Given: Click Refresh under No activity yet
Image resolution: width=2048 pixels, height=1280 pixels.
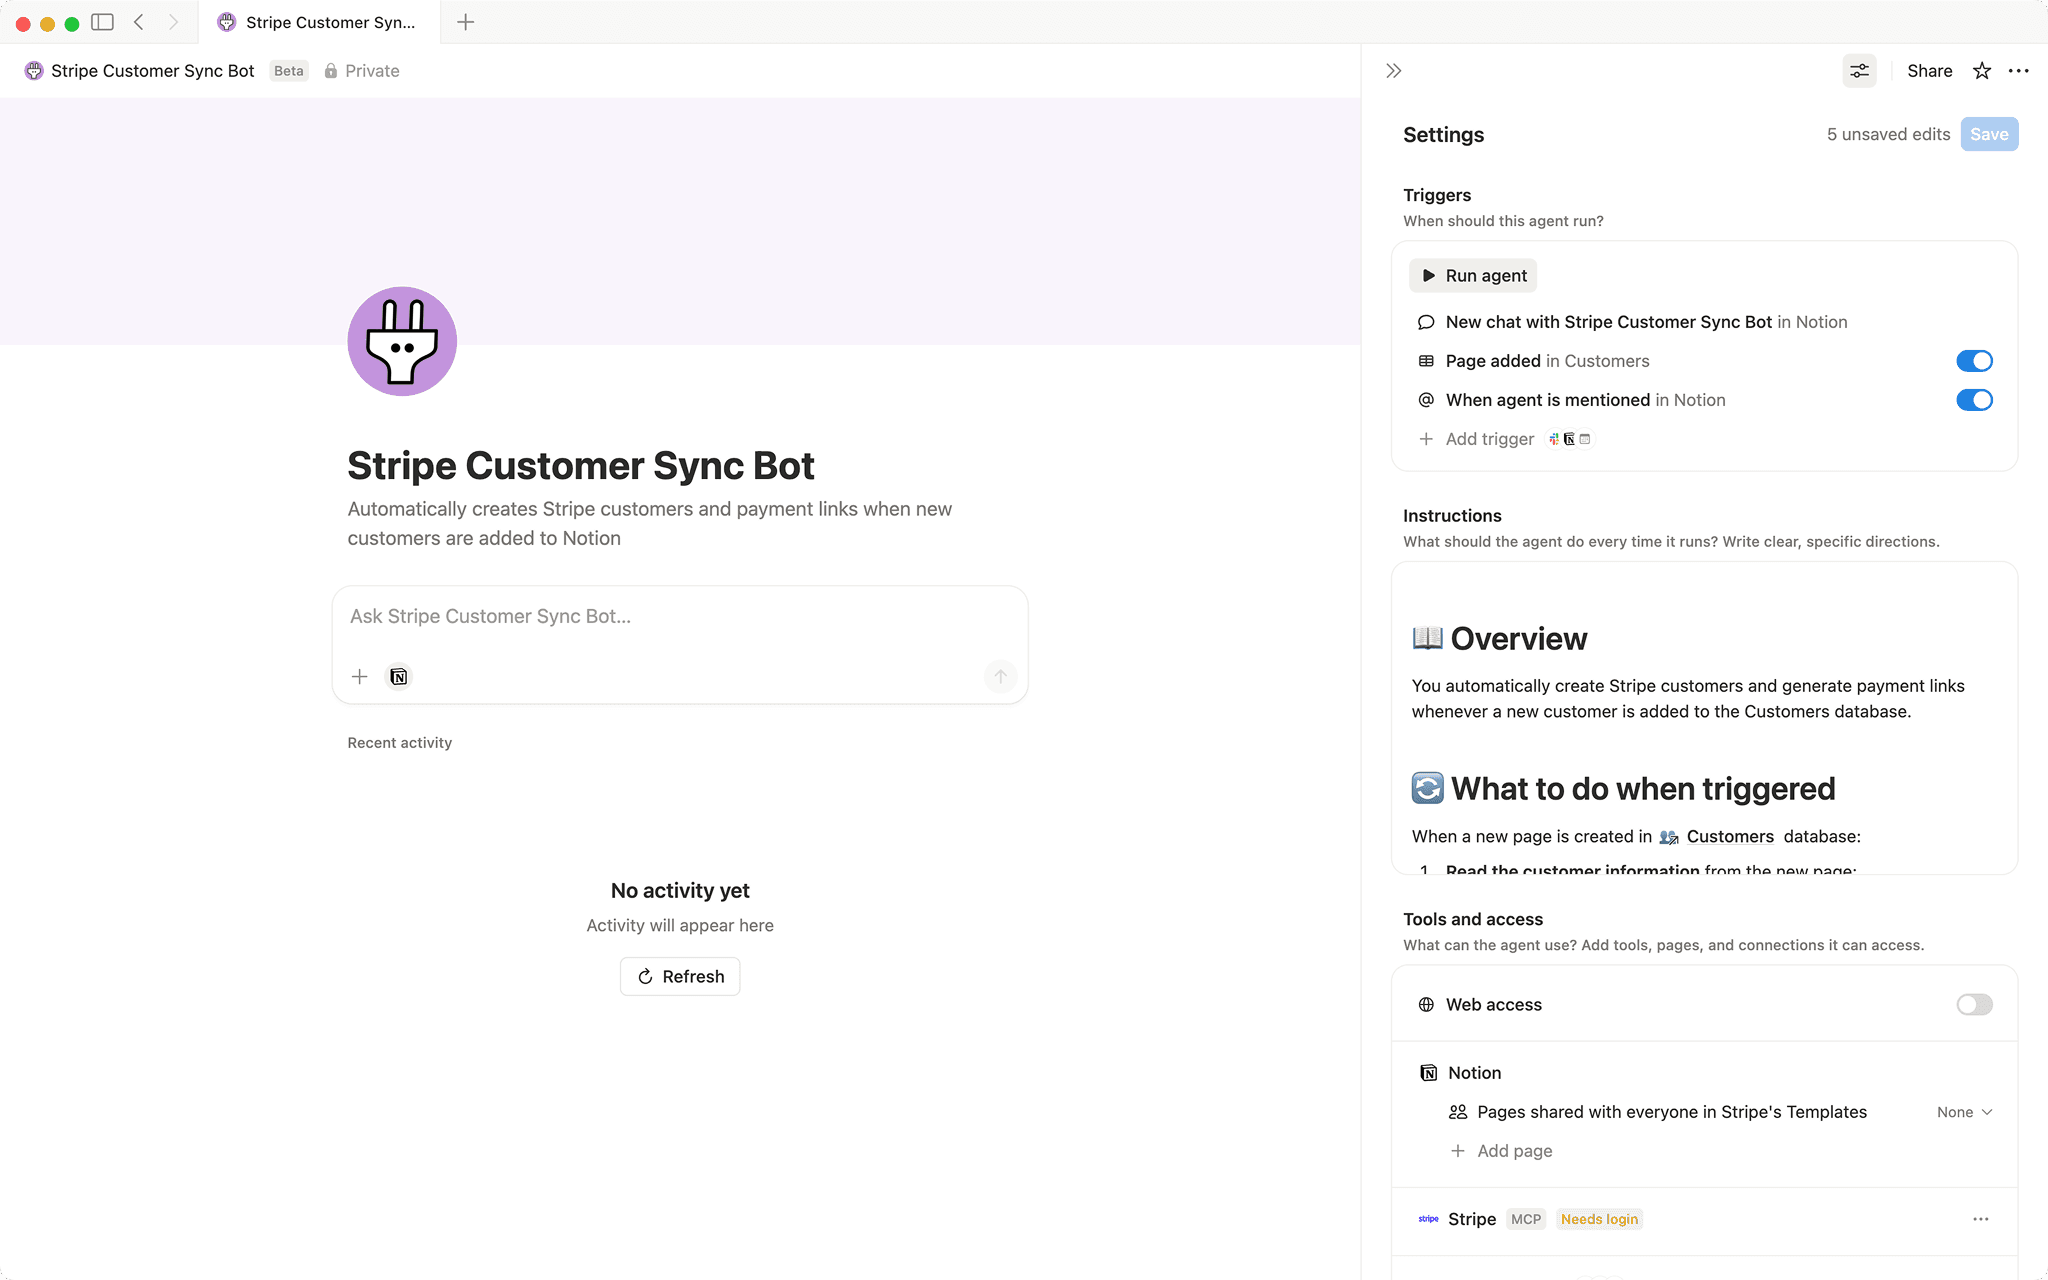Looking at the screenshot, I should pos(679,976).
